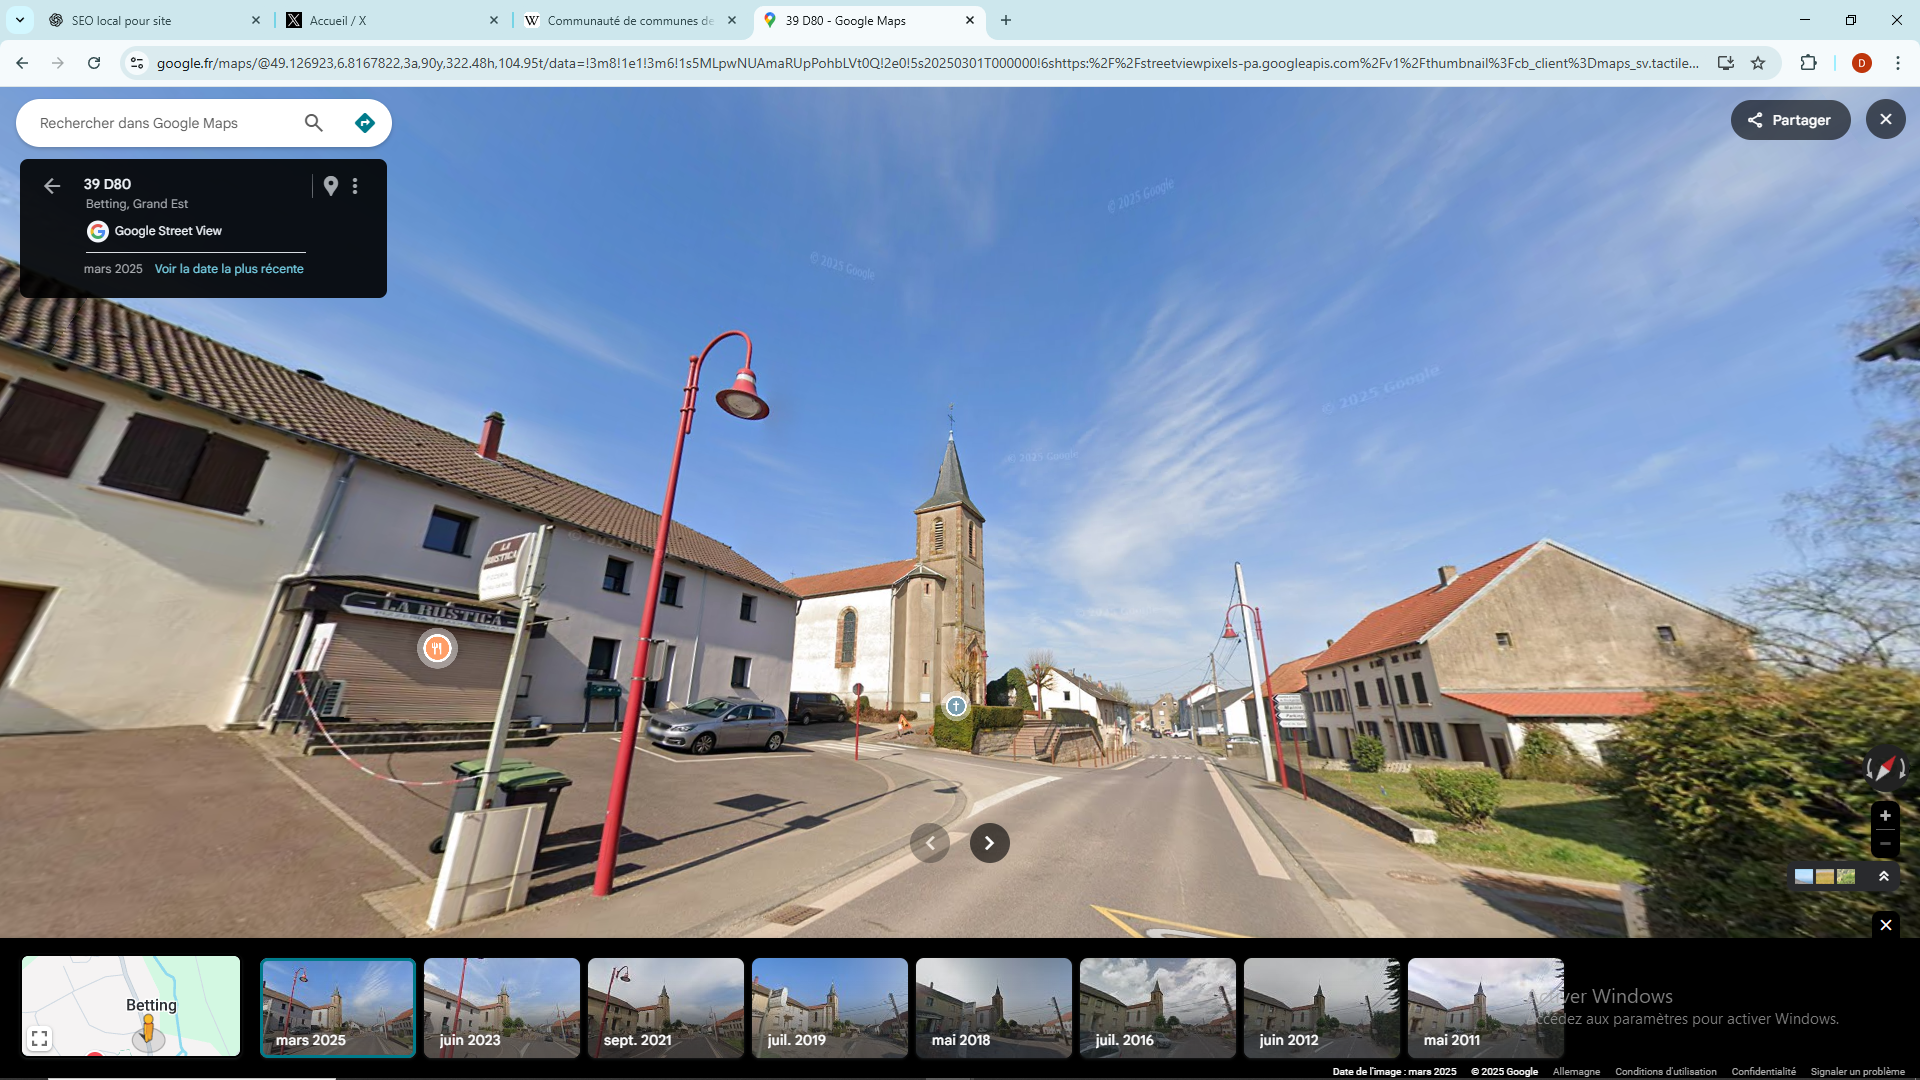The image size is (1920, 1080).
Task: Click the search magnifier icon in Google Maps
Action: [314, 123]
